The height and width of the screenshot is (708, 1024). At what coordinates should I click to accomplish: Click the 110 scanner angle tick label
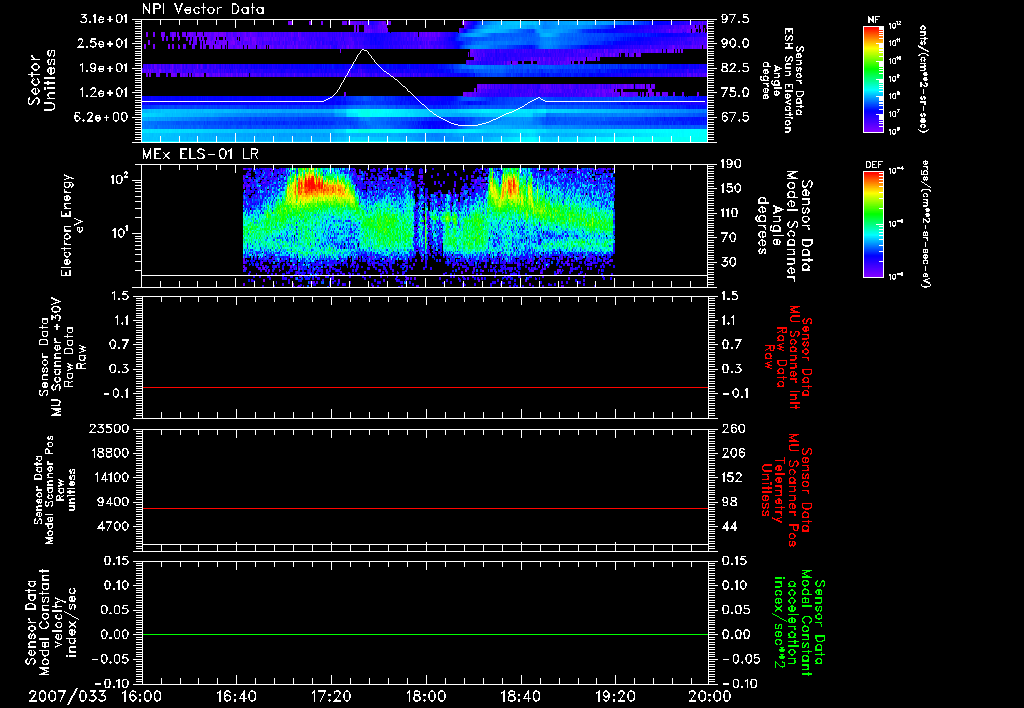tap(731, 213)
